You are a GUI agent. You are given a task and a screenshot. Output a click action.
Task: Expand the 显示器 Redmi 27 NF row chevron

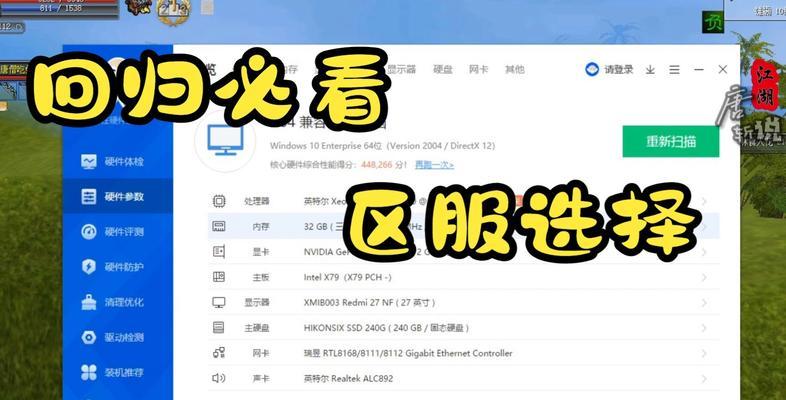point(704,303)
